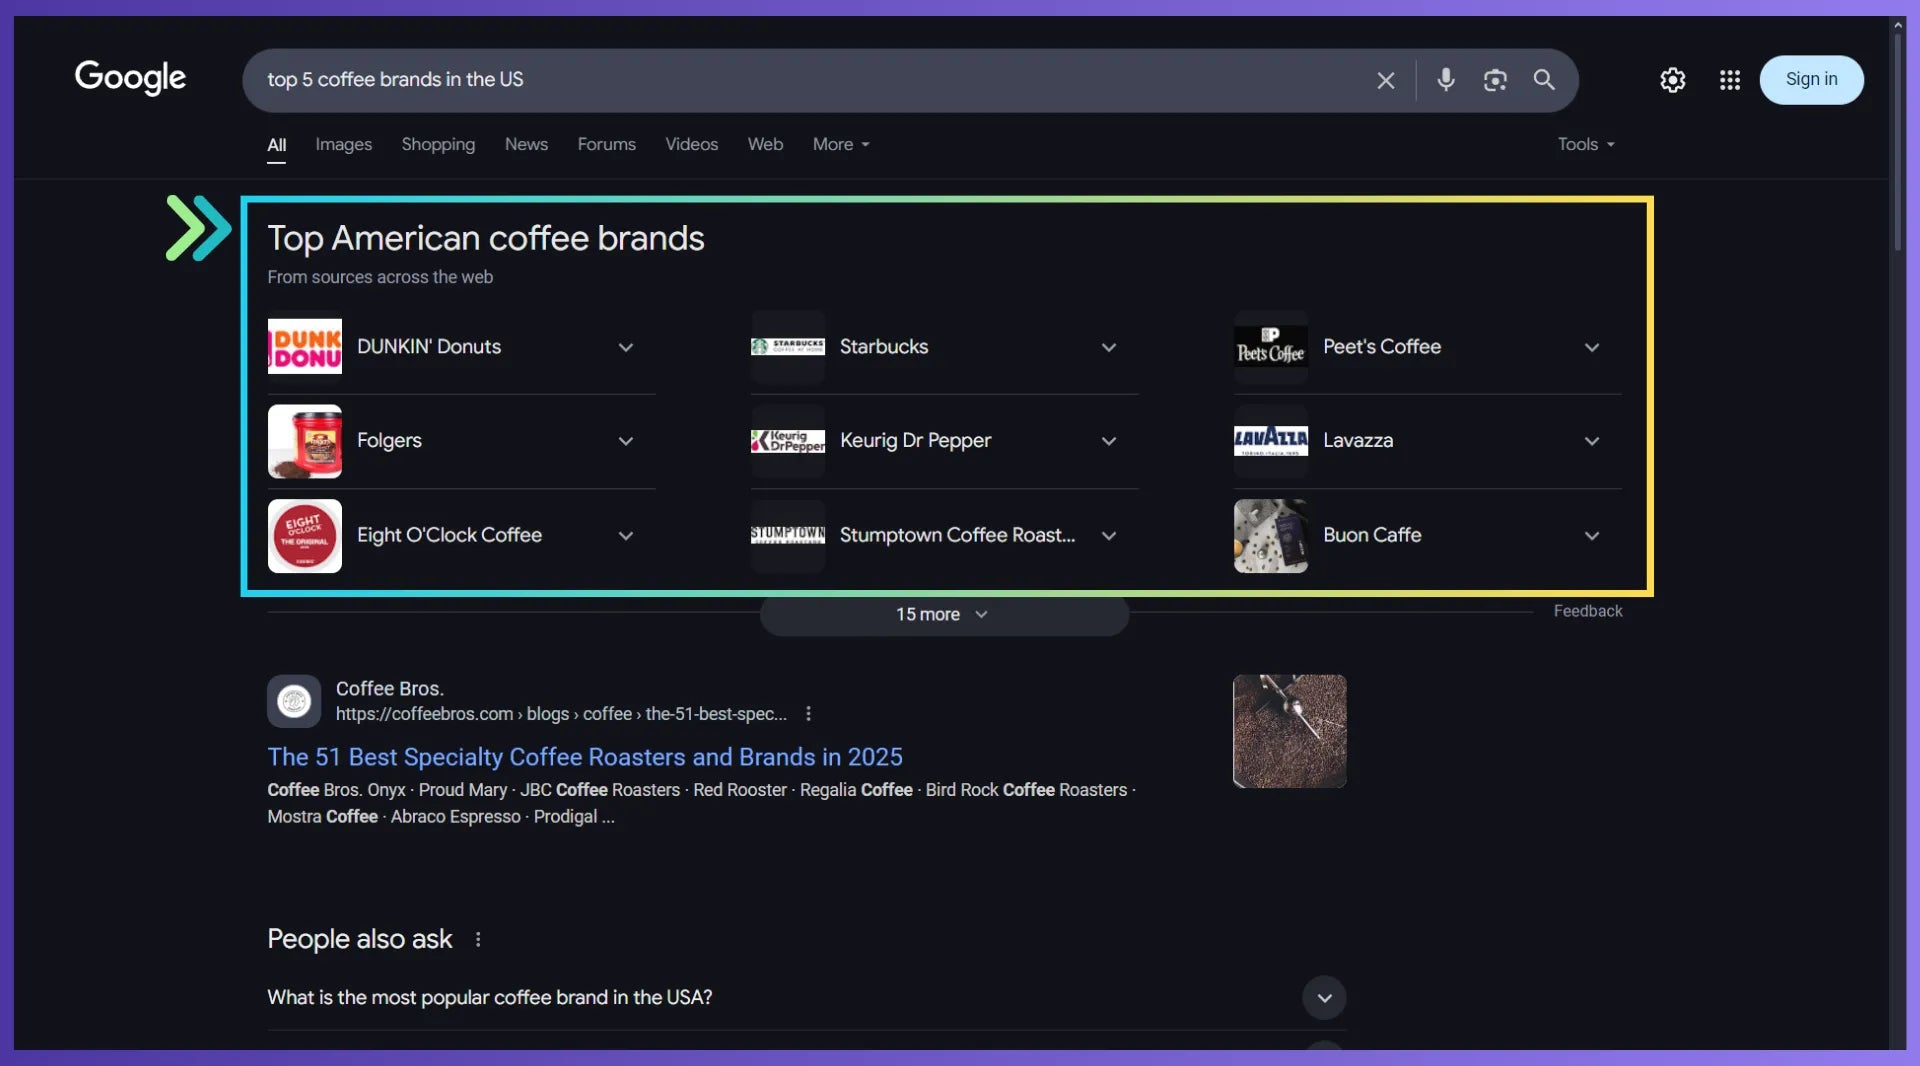Go to Google home via logo

pos(130,77)
